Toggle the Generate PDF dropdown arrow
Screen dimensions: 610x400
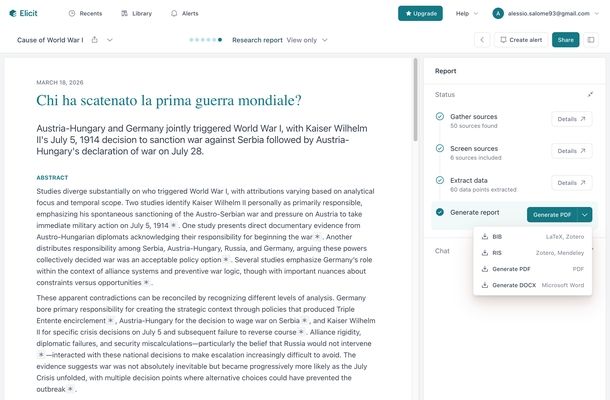[x=585, y=215]
